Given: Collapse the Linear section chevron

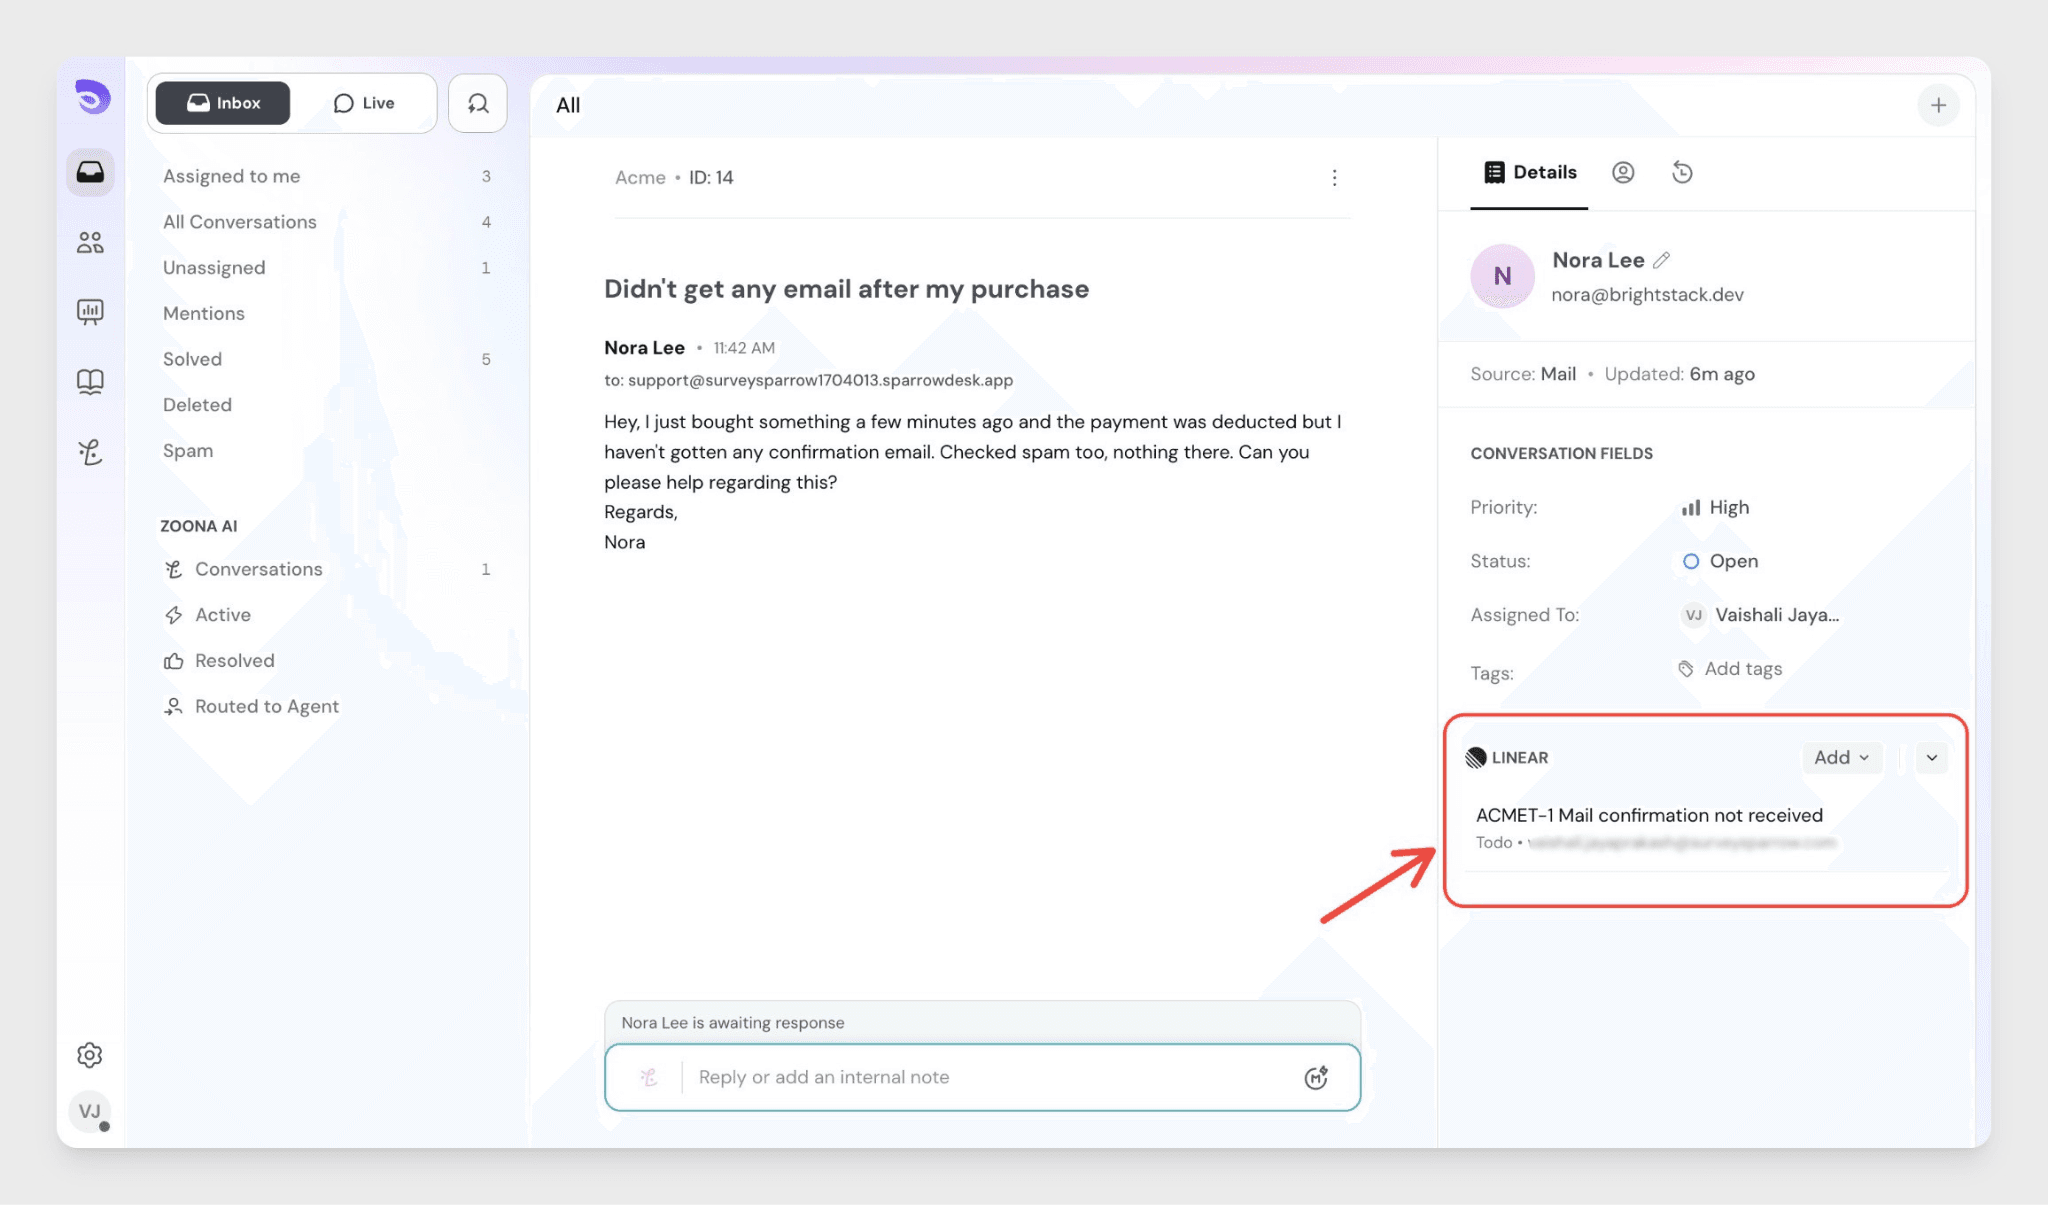Looking at the screenshot, I should click(1932, 758).
